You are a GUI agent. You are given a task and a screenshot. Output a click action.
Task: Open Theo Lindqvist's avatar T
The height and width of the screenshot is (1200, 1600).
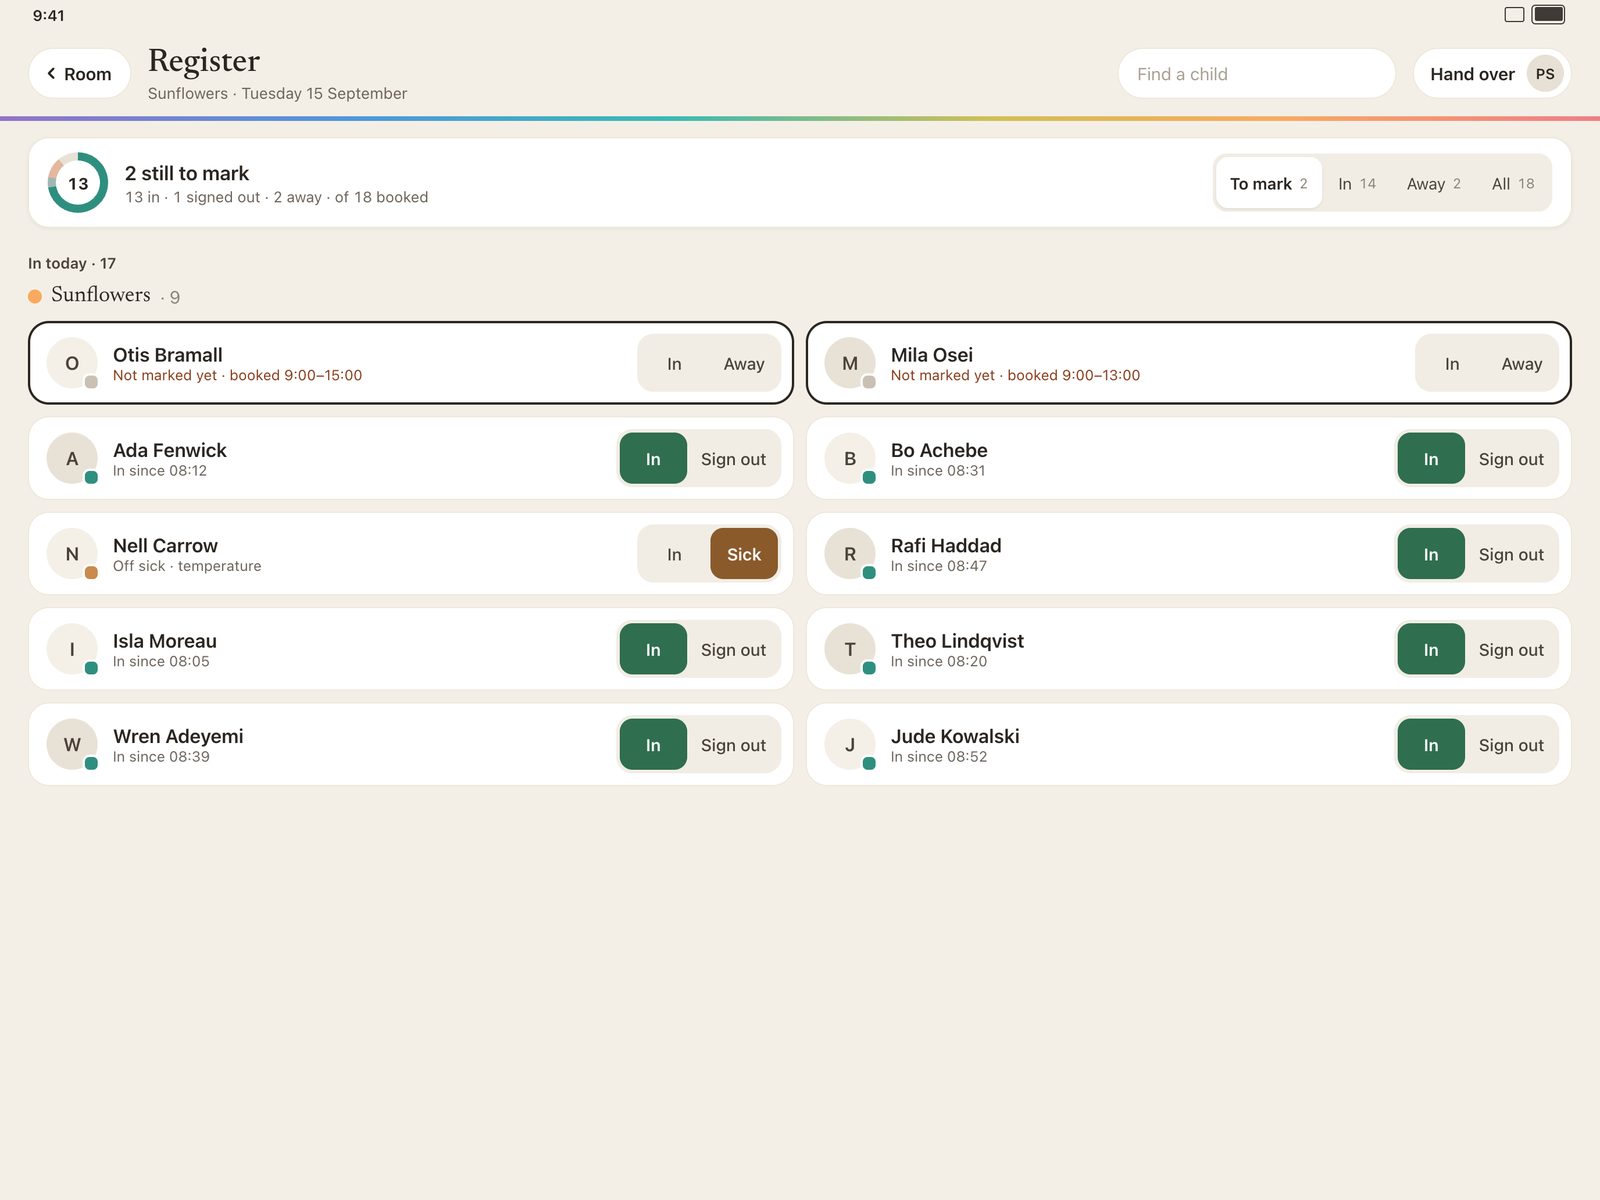coord(850,649)
